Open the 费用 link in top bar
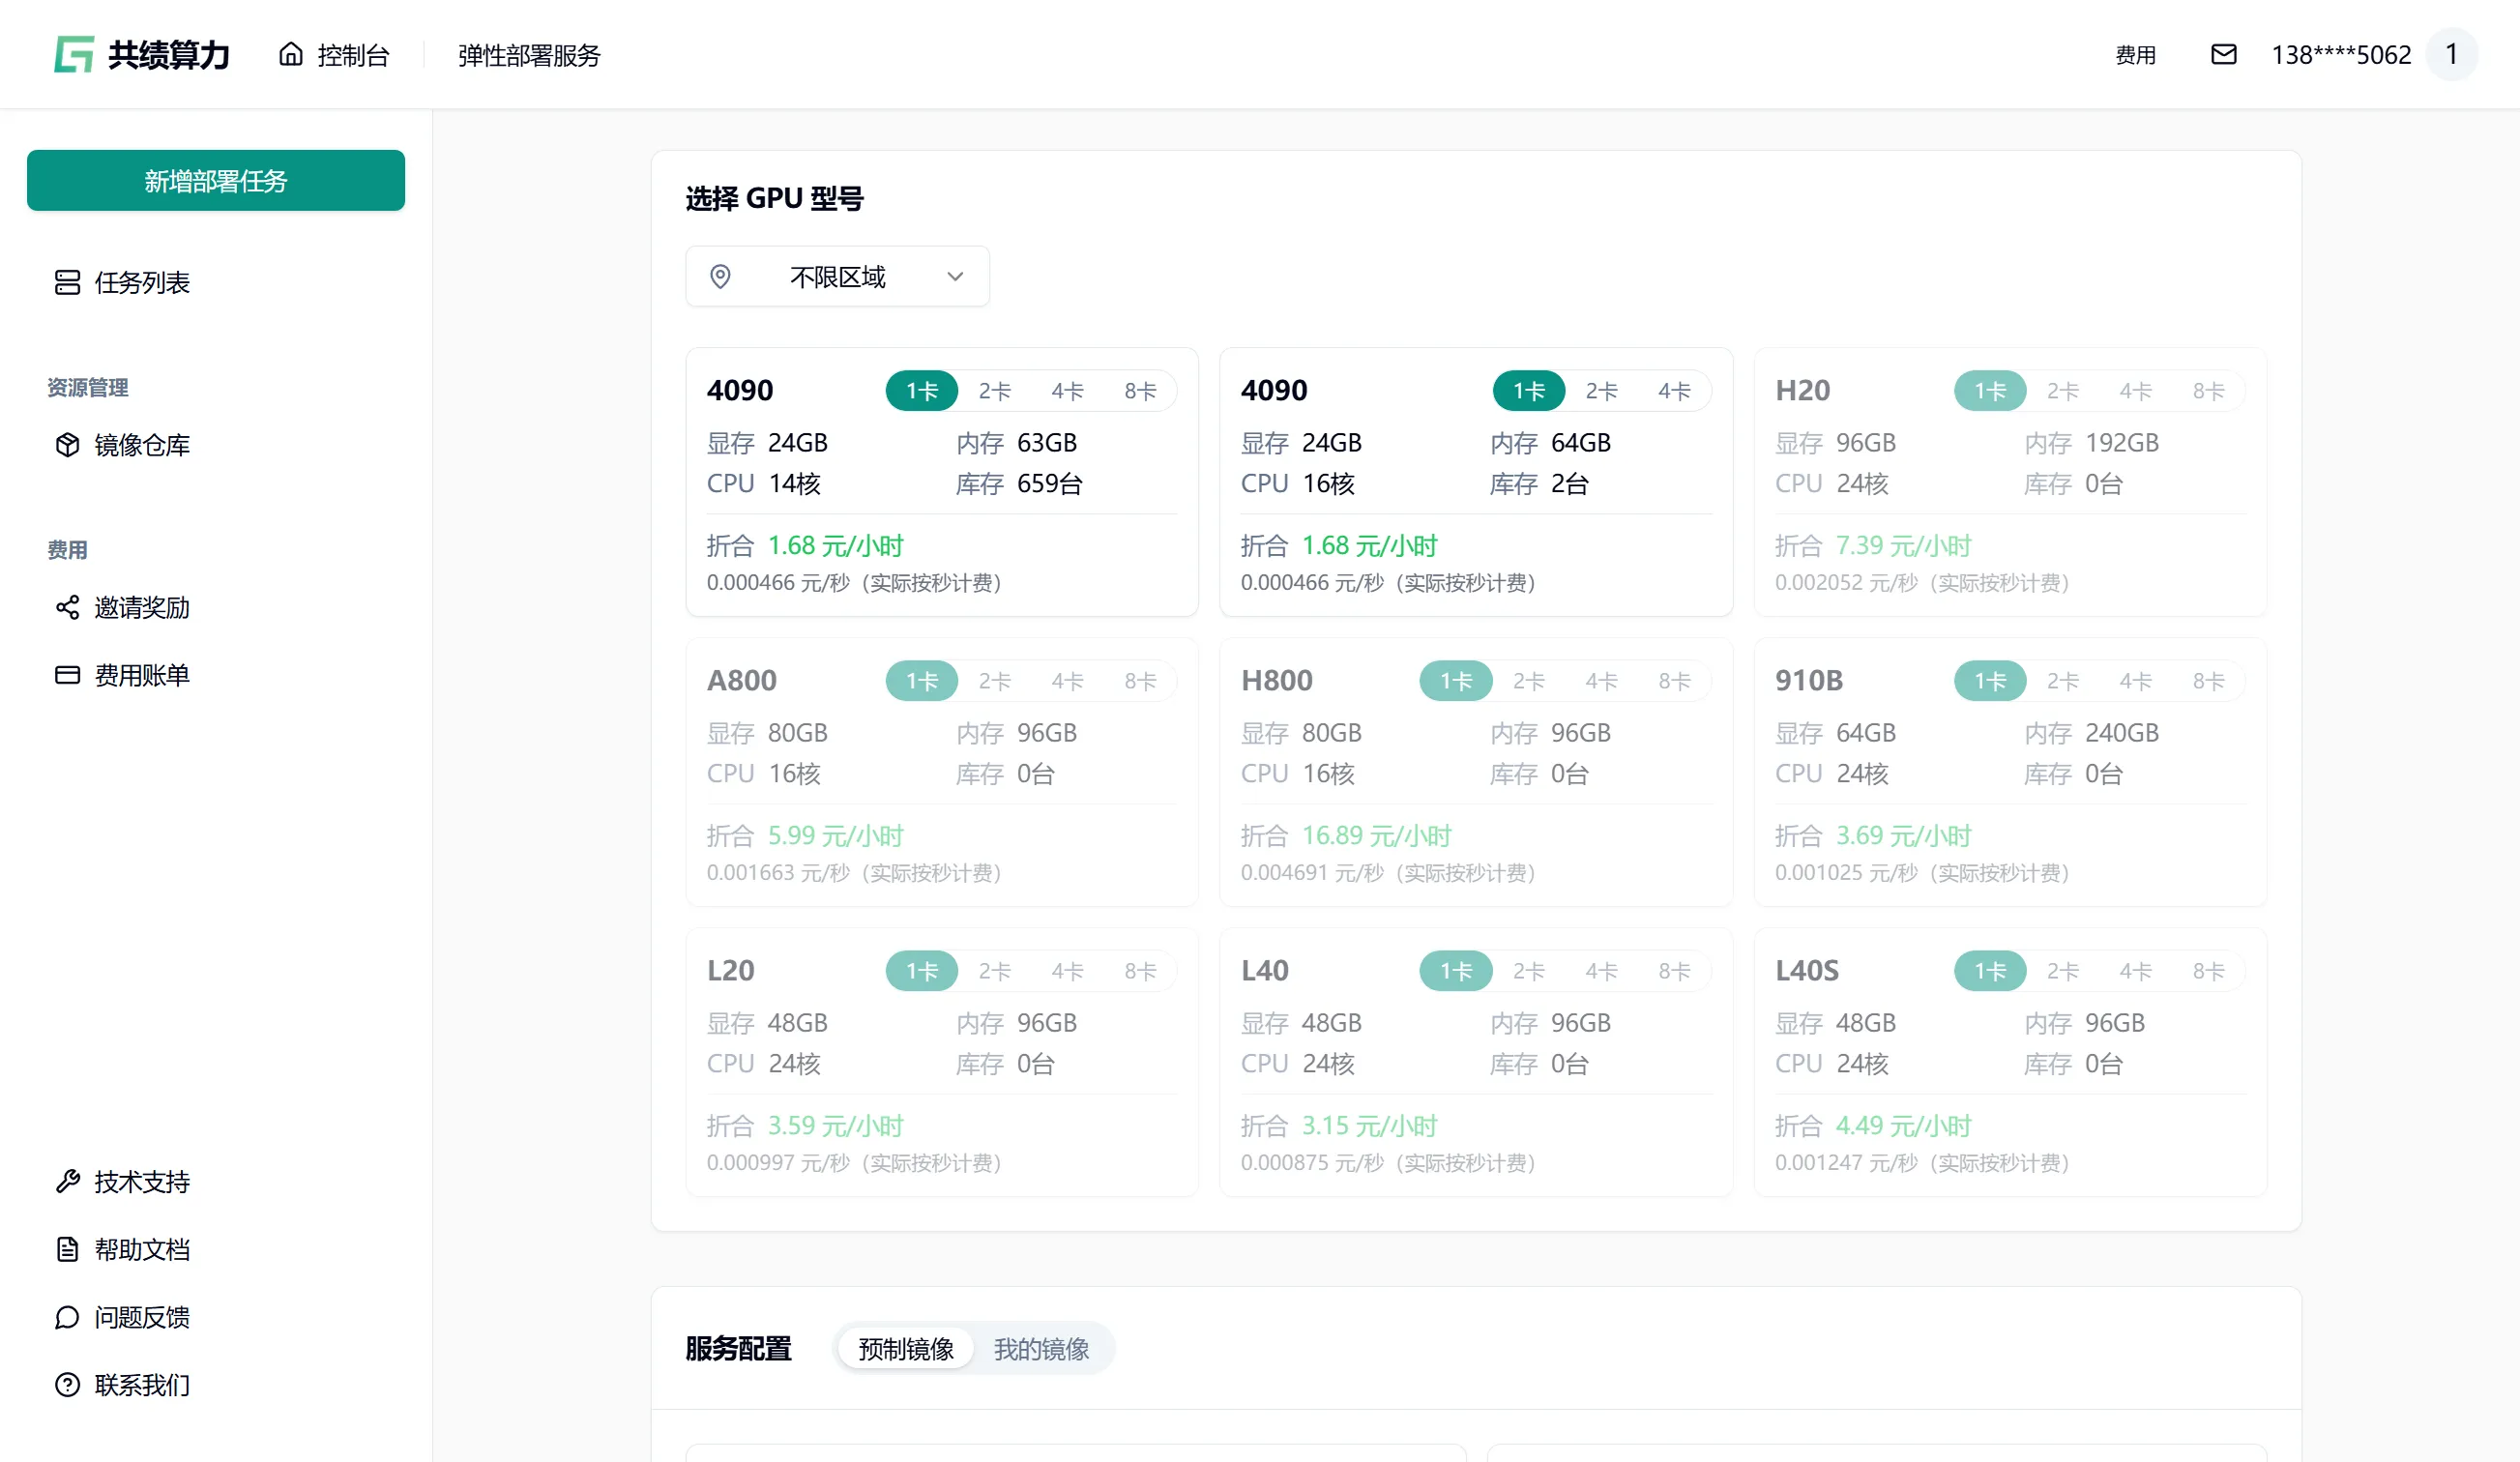 [x=2135, y=54]
